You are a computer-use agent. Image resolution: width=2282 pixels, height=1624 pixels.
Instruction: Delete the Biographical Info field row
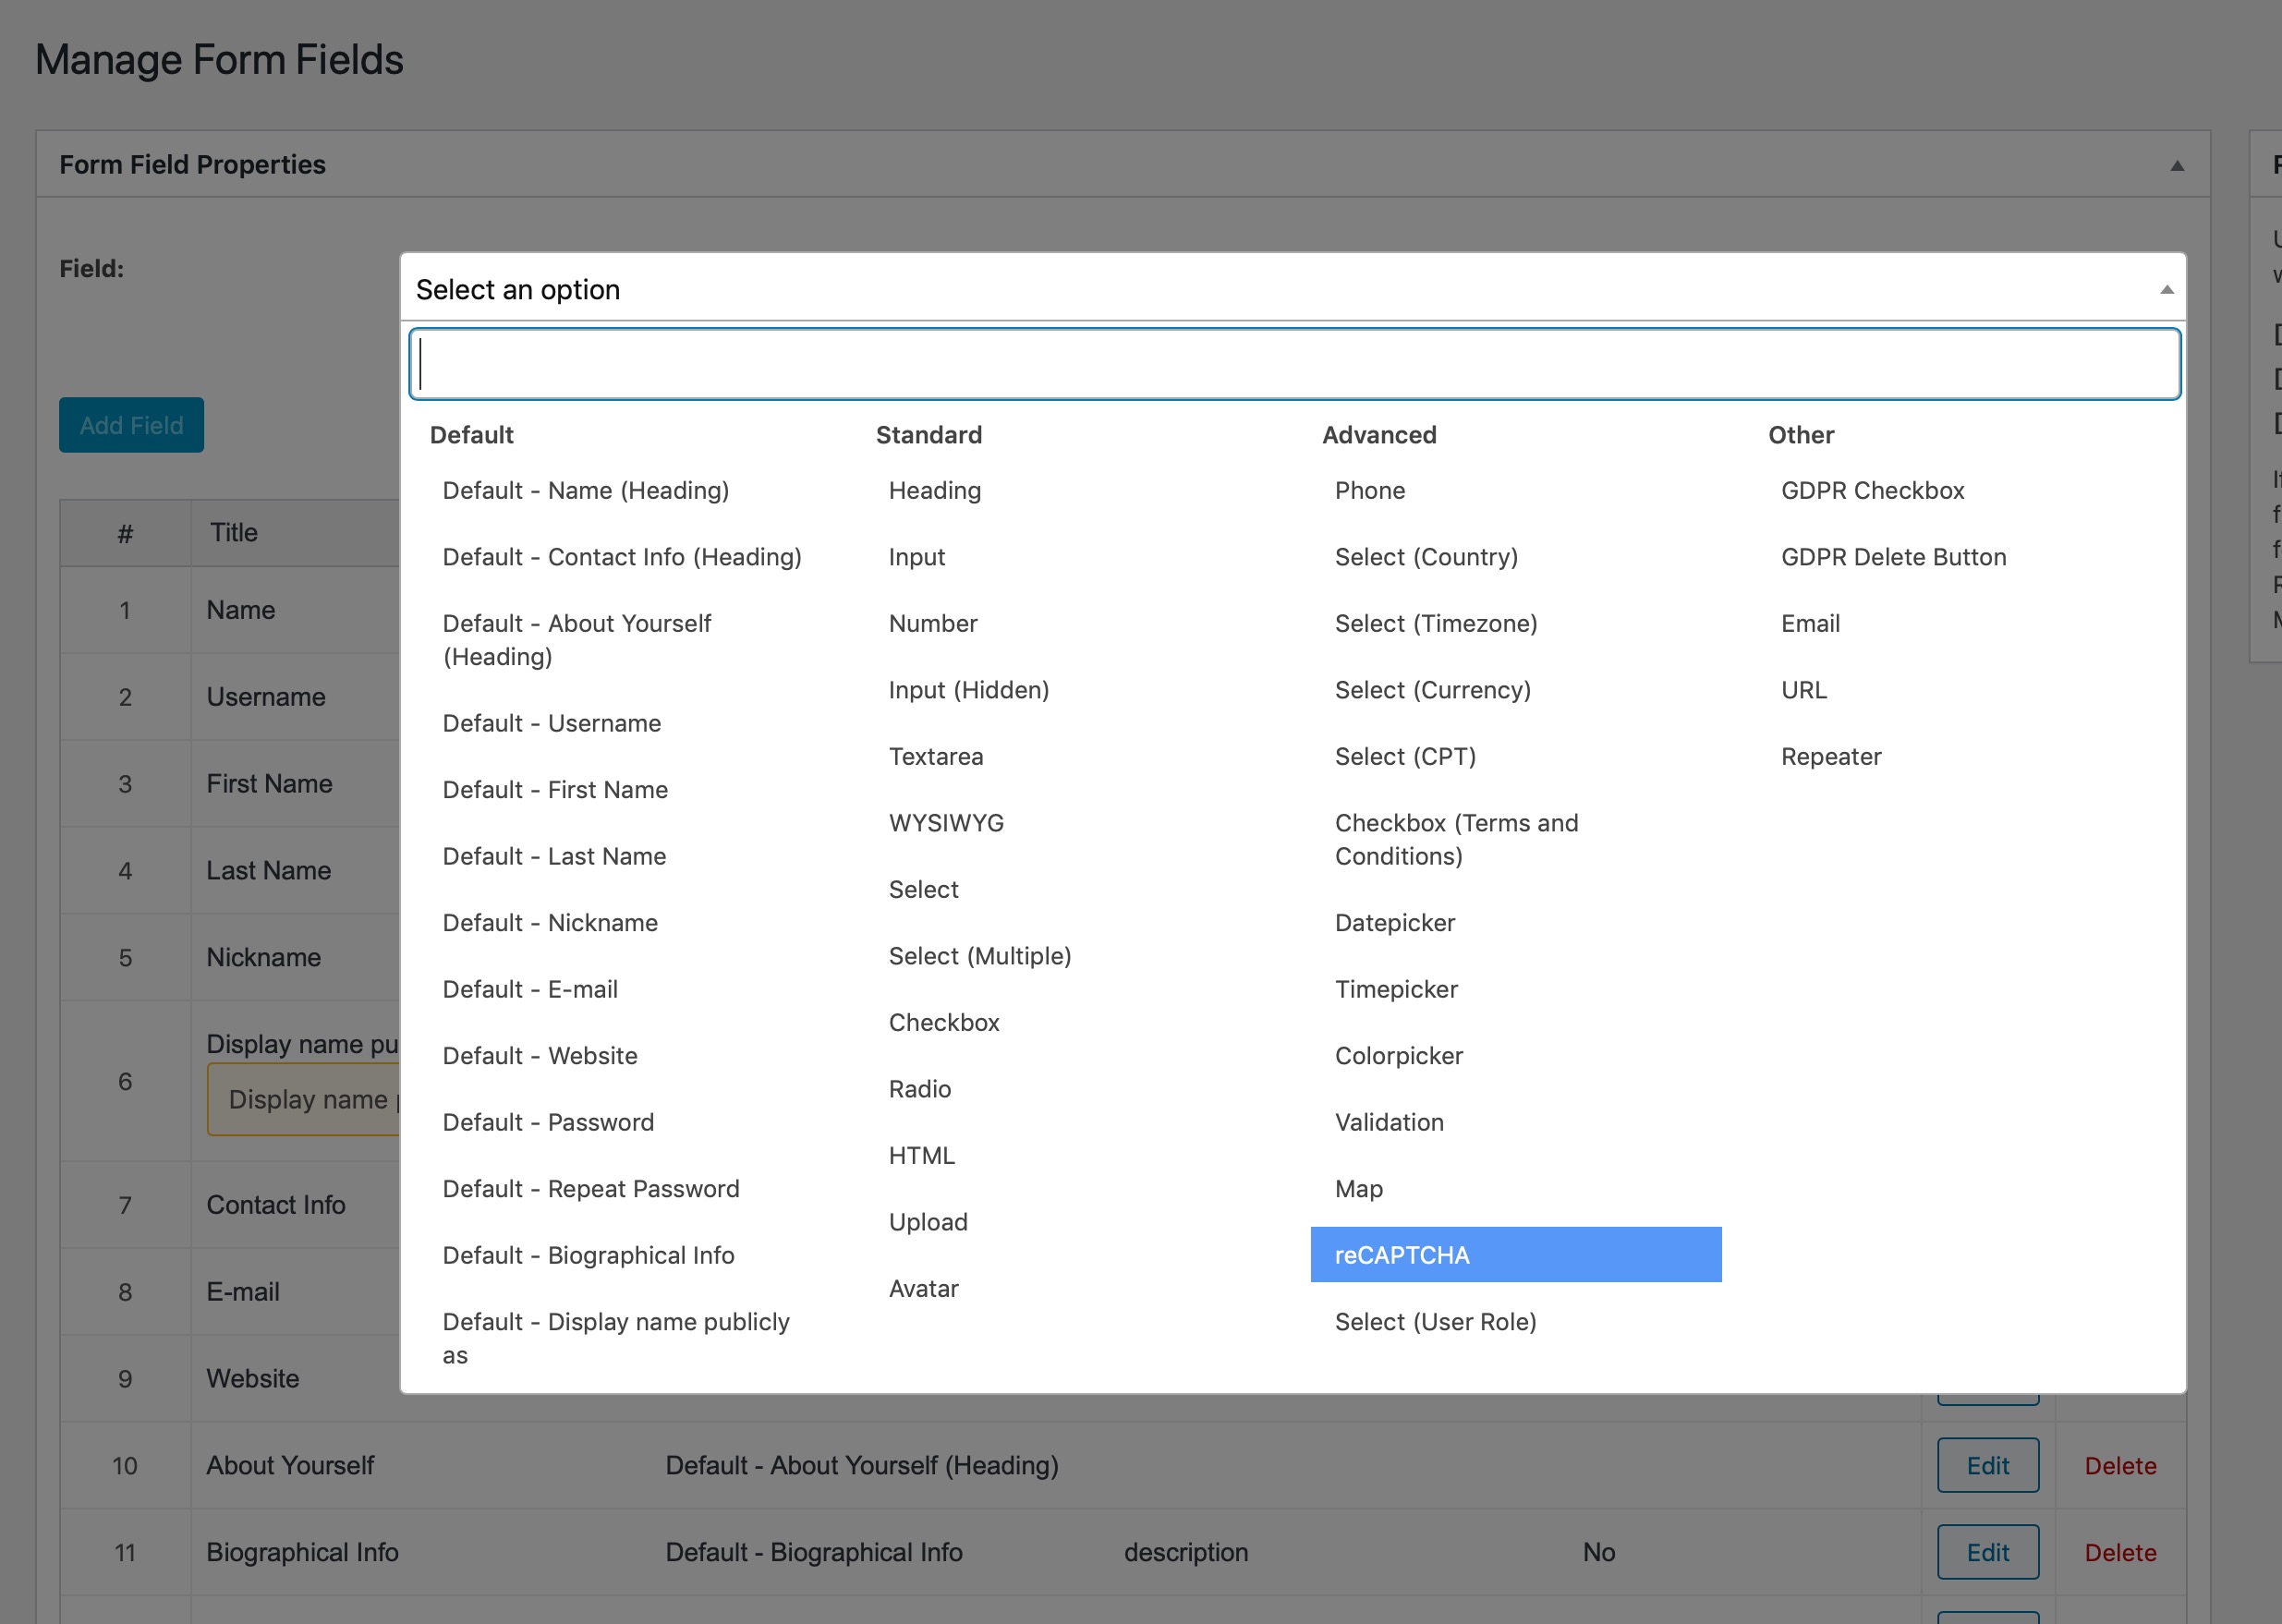coord(2120,1553)
